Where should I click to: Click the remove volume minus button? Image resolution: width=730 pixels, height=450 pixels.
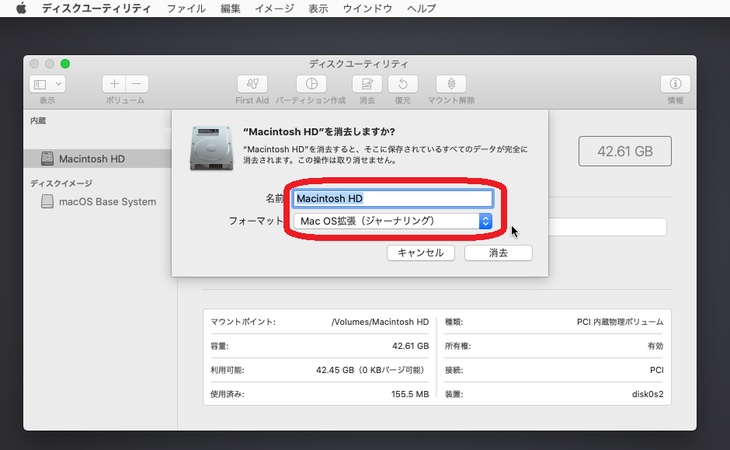tap(137, 84)
